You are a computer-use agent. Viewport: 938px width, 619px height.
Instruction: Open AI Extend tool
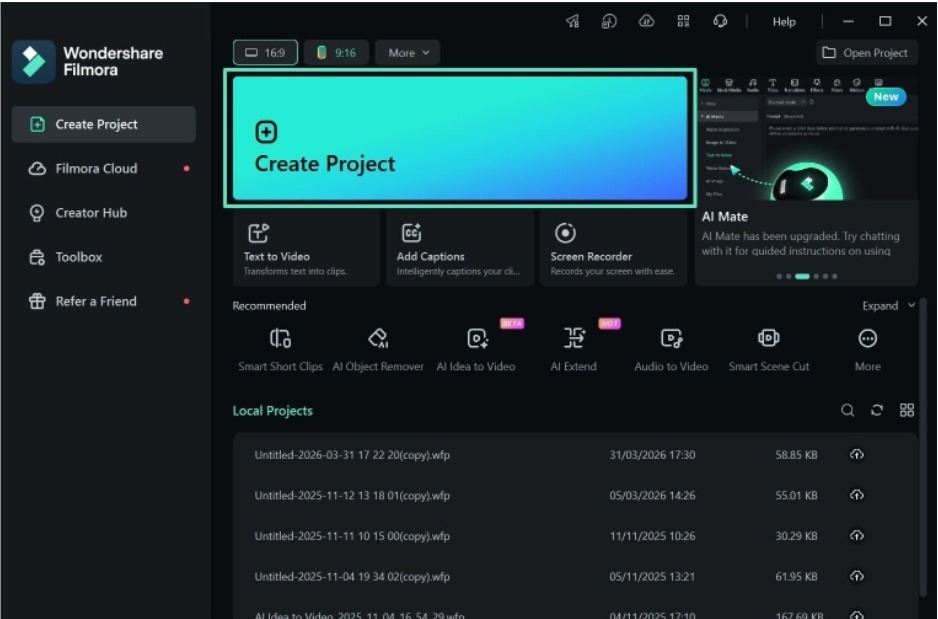(573, 349)
